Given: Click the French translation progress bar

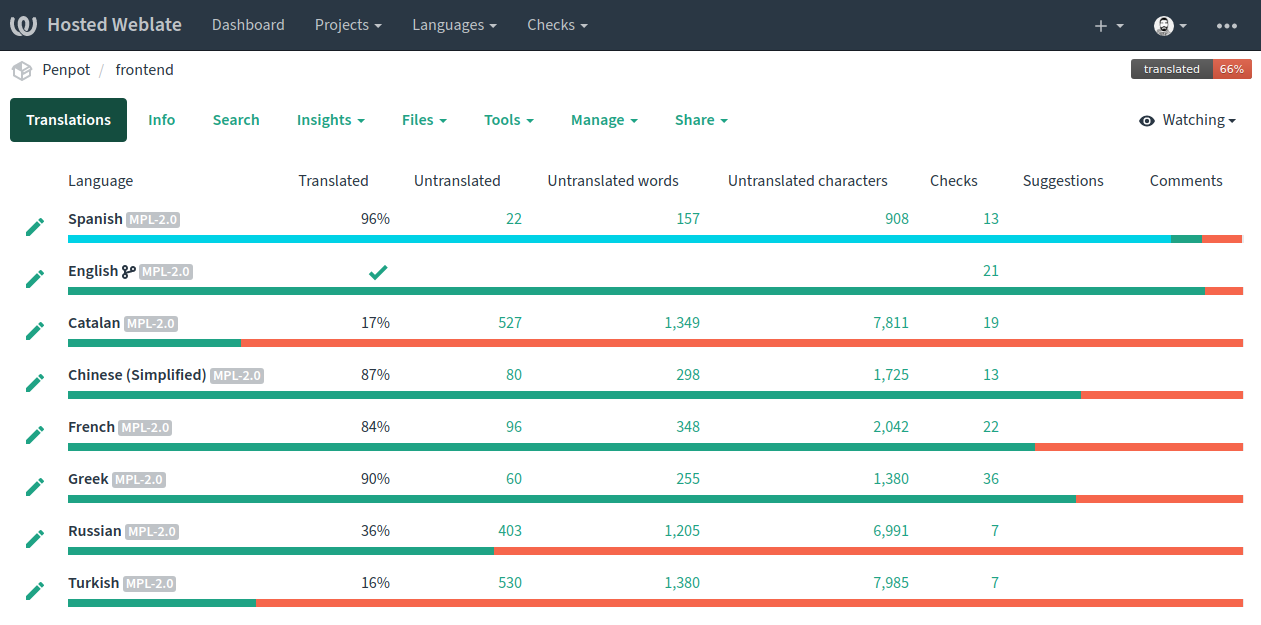Looking at the screenshot, I should pyautogui.click(x=655, y=447).
